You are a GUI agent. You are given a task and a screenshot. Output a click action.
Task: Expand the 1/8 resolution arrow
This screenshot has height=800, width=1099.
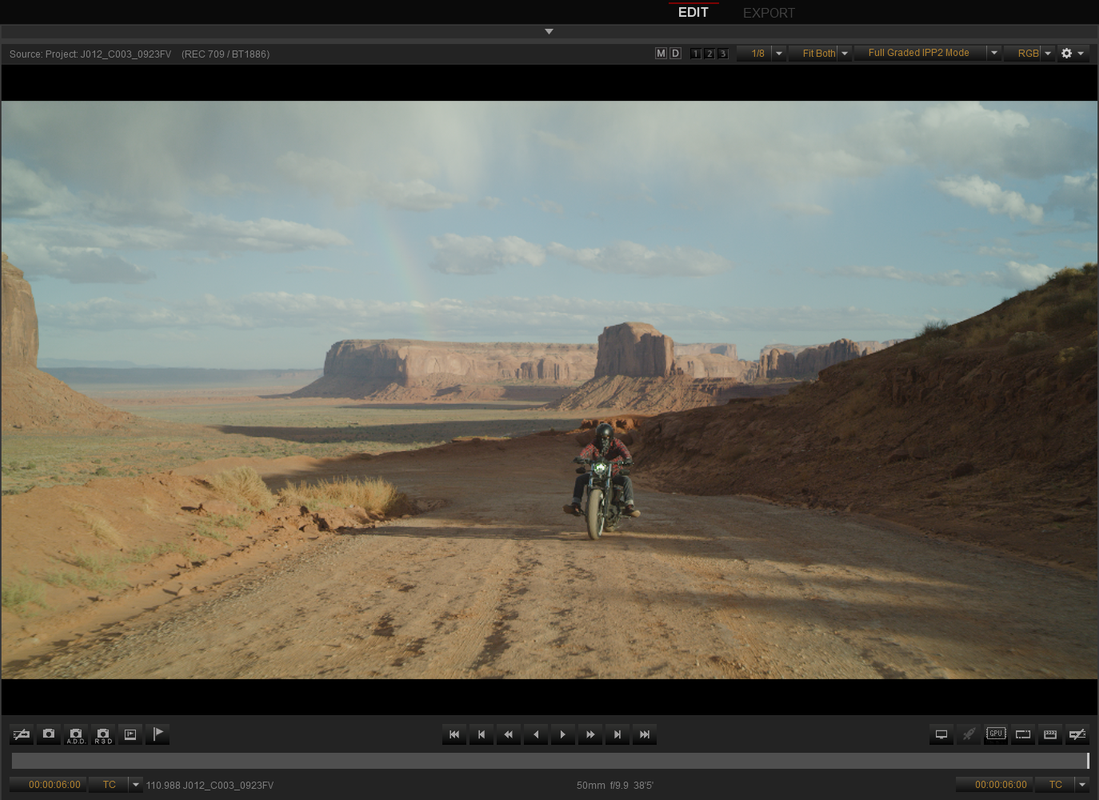pos(779,53)
